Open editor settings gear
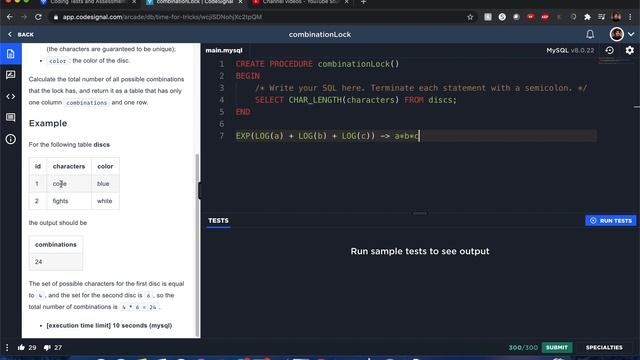Screen dimensions: 640x360 629,50
